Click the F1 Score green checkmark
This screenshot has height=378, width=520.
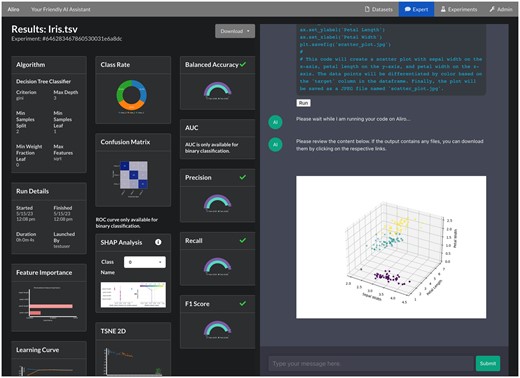pyautogui.click(x=243, y=303)
